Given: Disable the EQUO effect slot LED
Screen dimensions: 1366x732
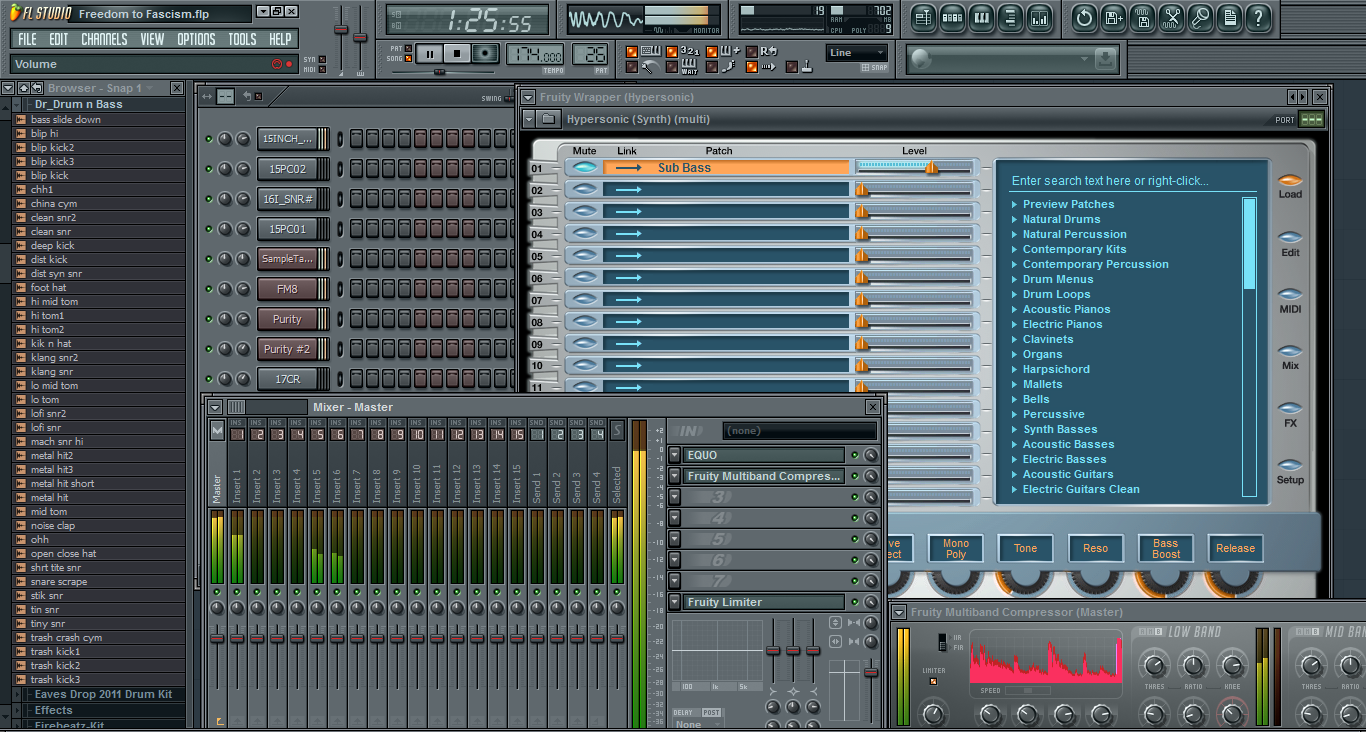Looking at the screenshot, I should [855, 455].
